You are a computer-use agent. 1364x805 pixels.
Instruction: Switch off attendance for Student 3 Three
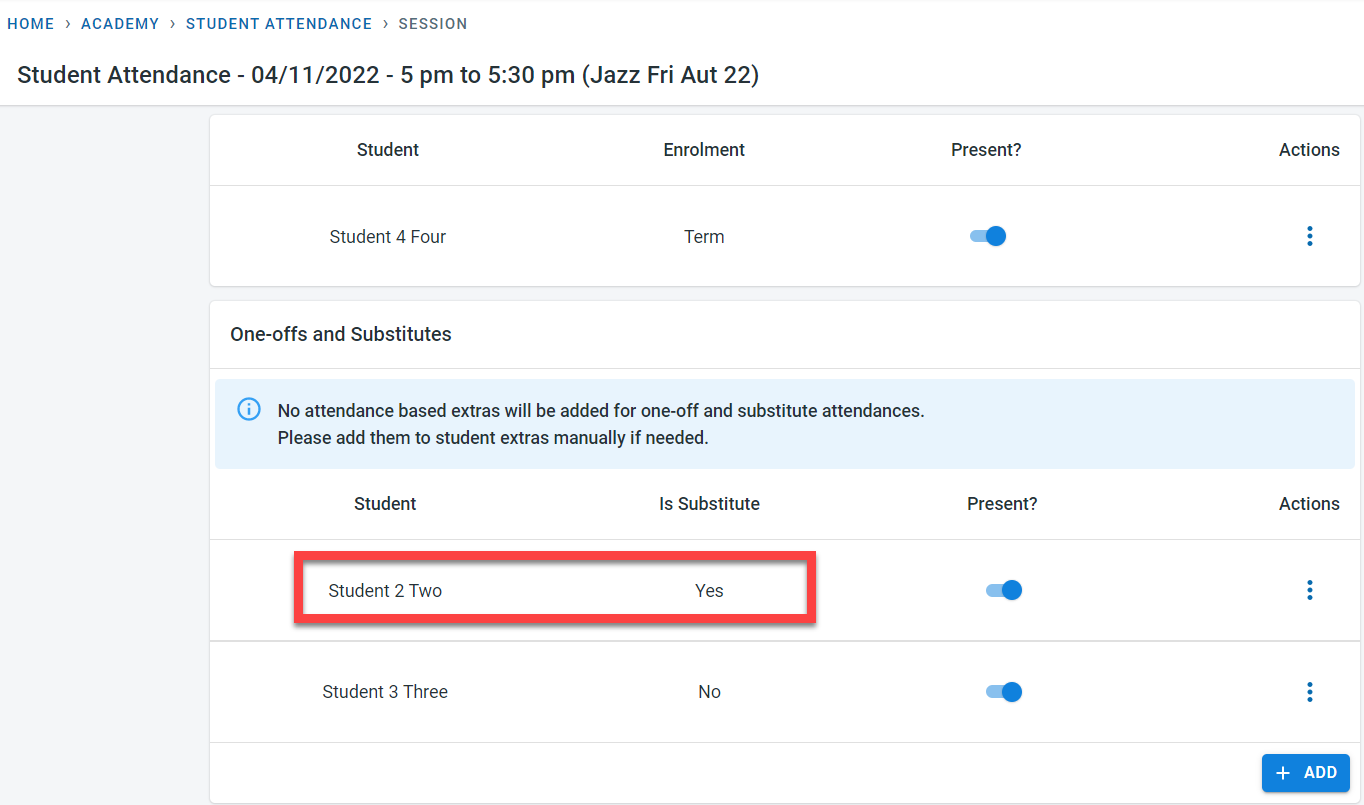[x=1004, y=692]
